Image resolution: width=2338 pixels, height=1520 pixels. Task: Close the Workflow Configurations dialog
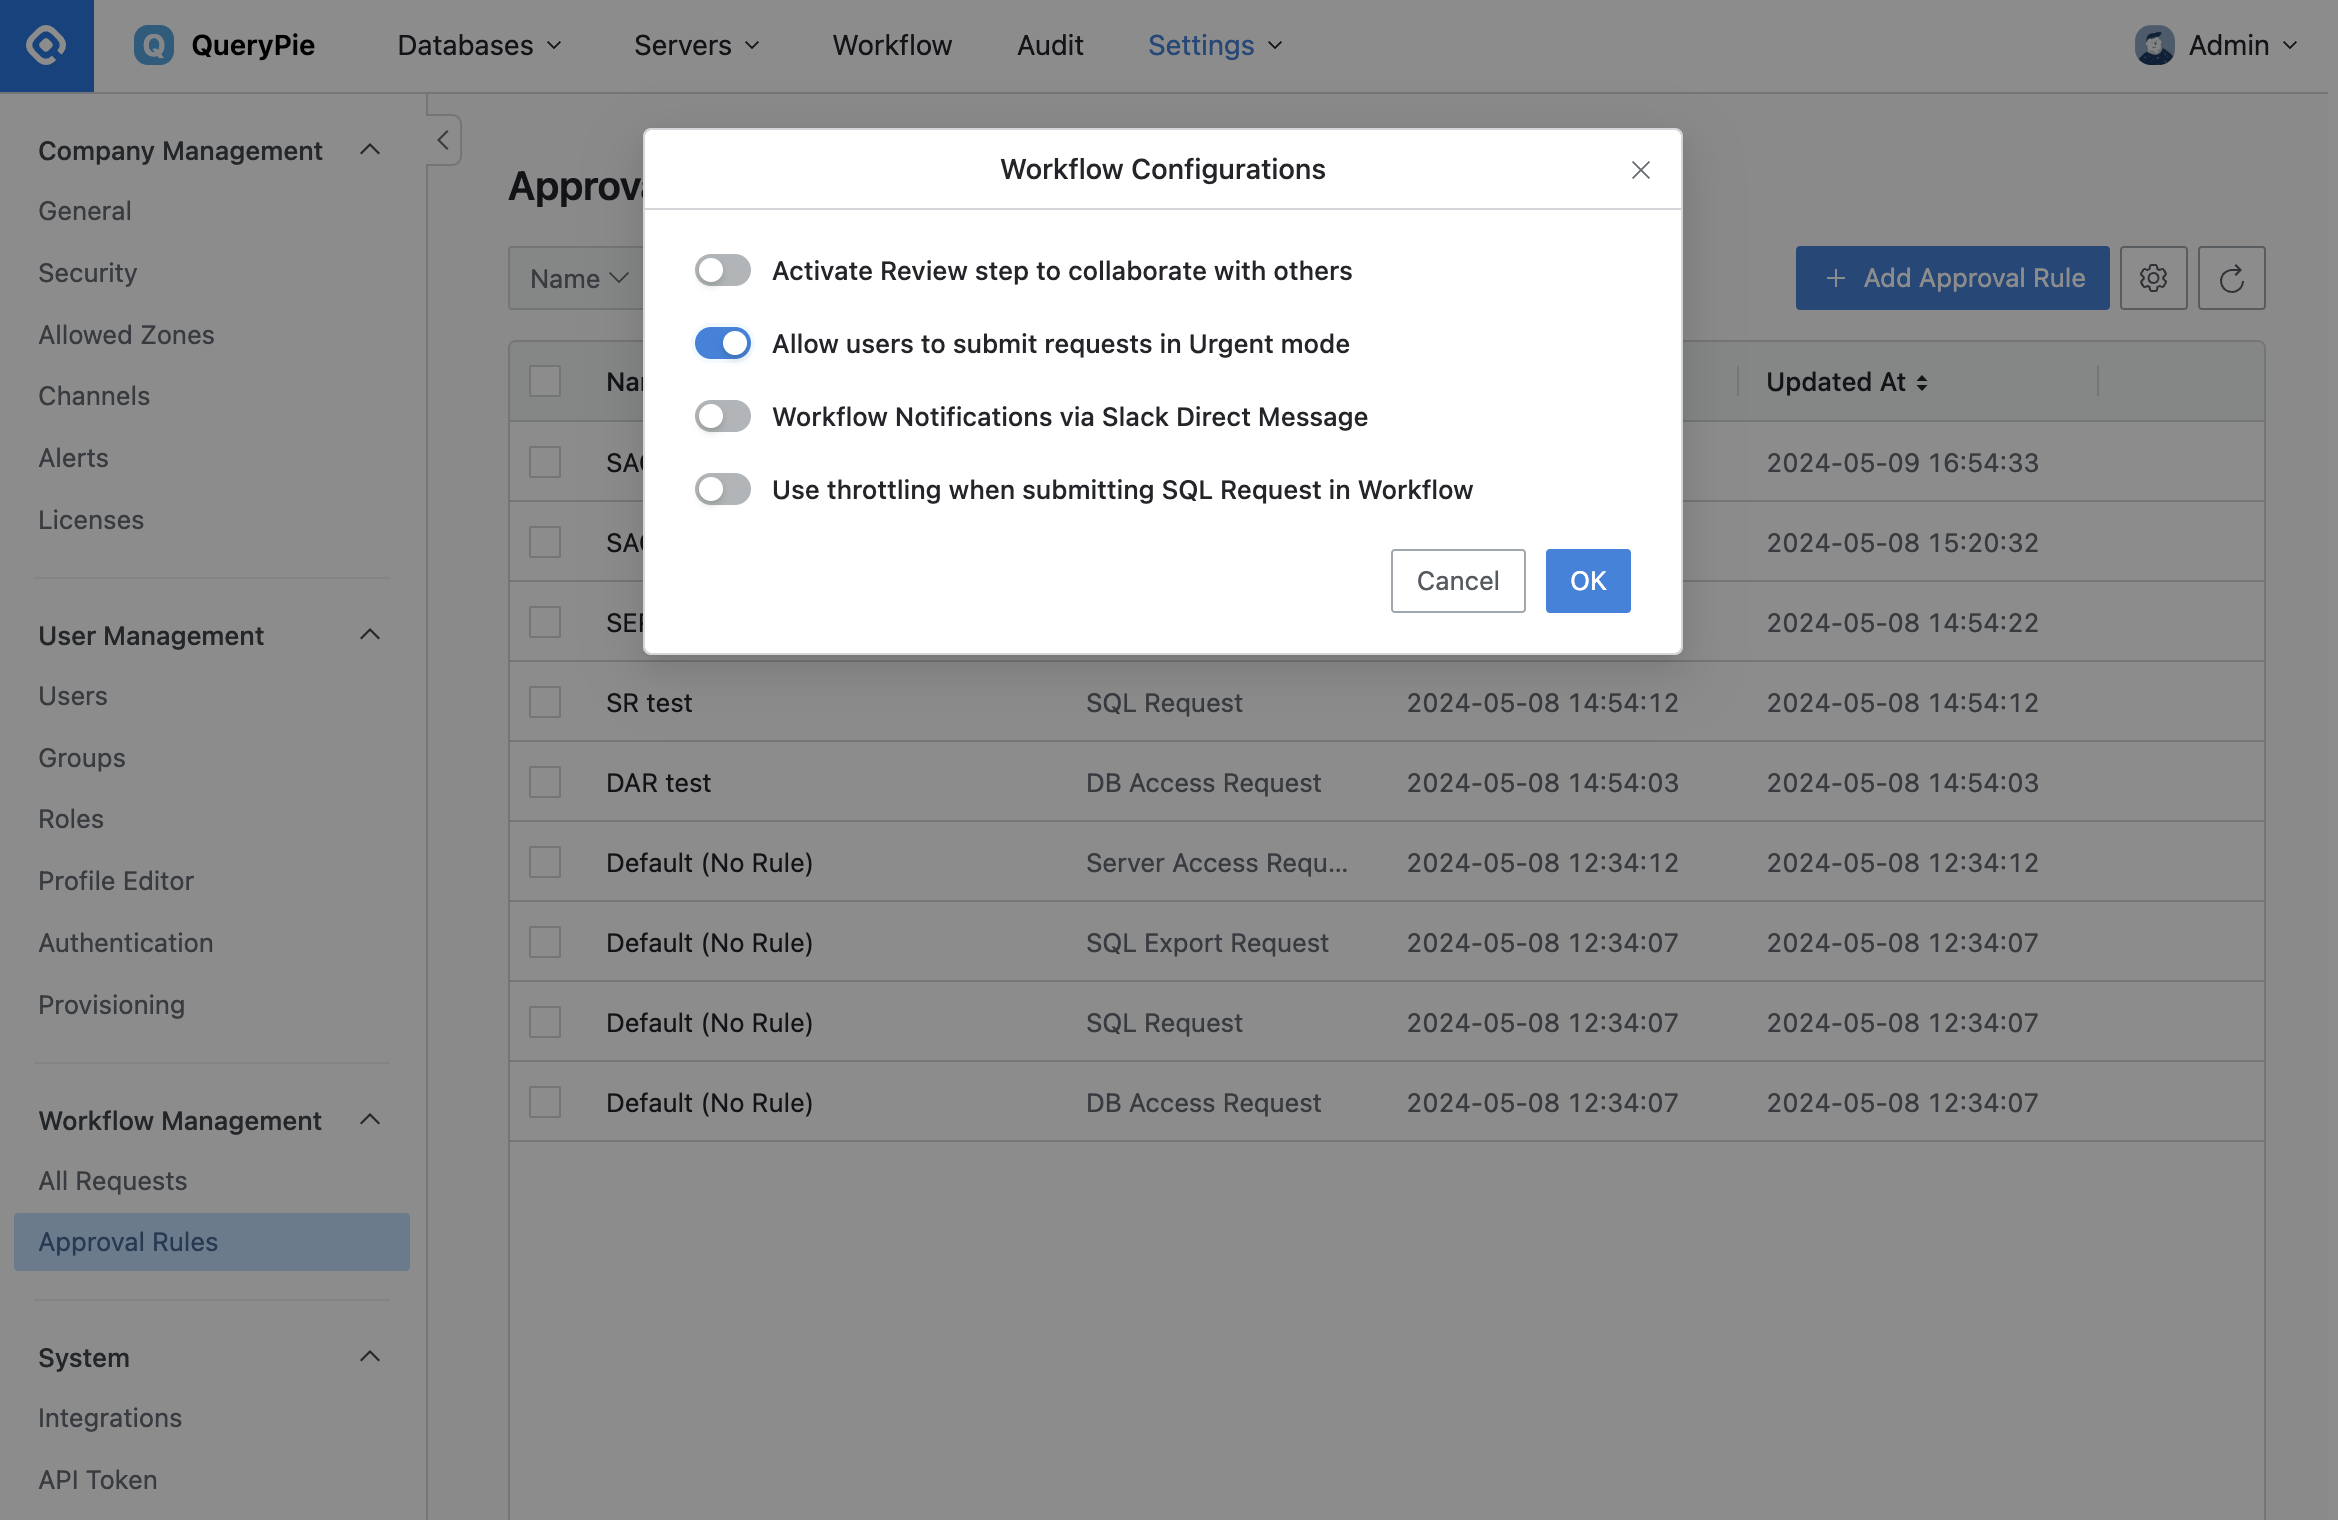(x=1640, y=170)
